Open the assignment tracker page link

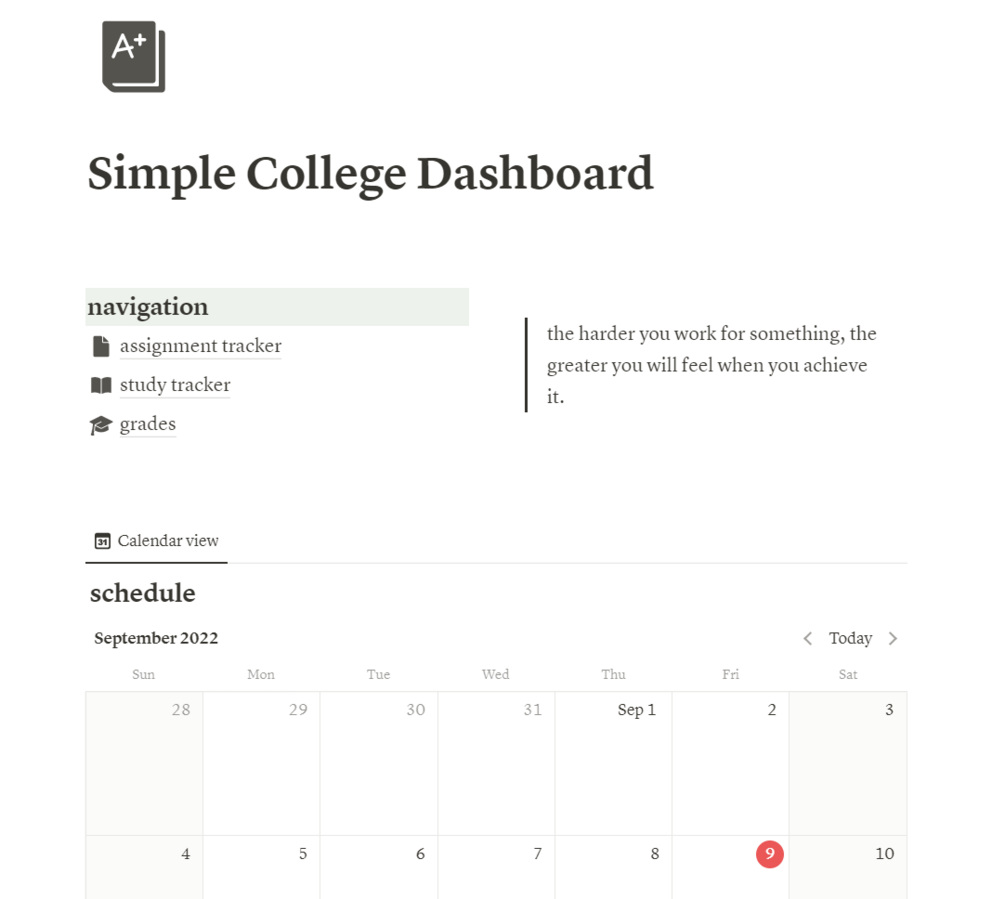(200, 346)
